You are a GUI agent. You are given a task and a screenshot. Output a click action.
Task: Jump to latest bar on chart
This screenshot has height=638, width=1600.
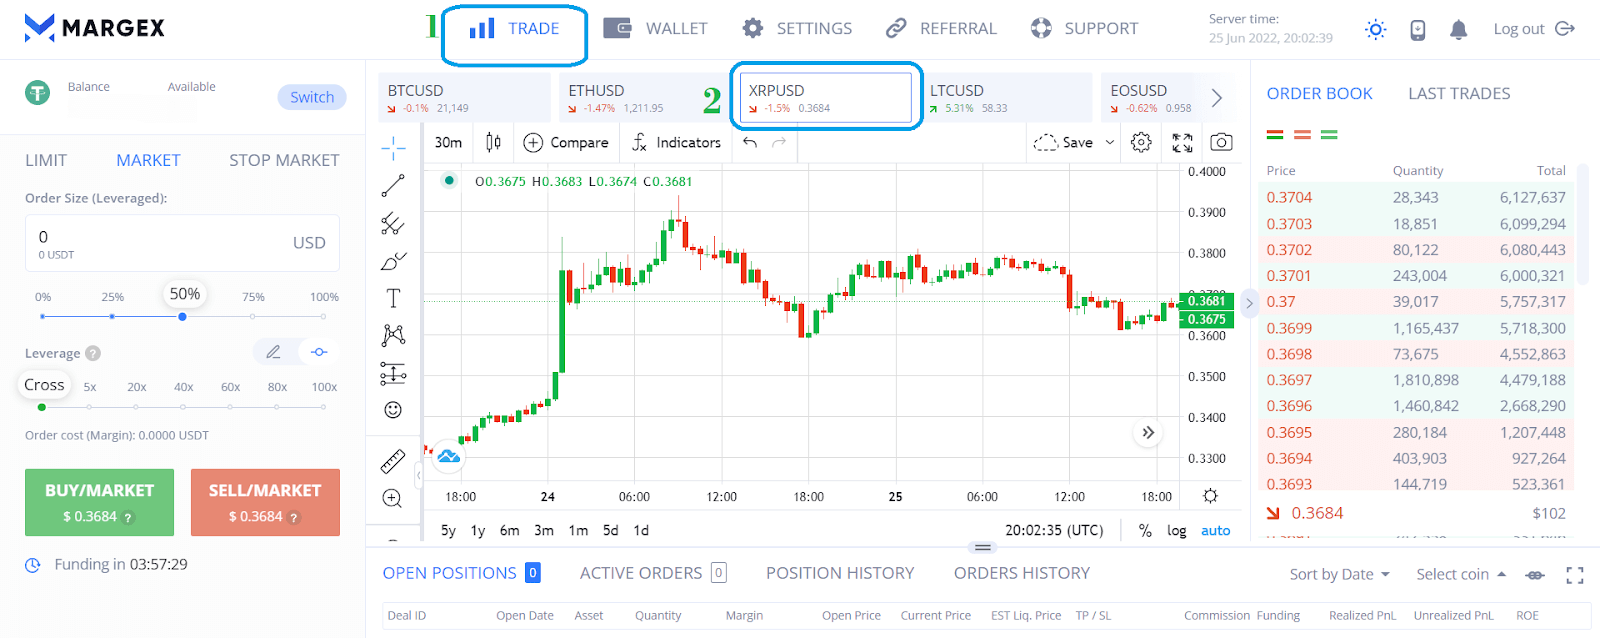point(1148,432)
